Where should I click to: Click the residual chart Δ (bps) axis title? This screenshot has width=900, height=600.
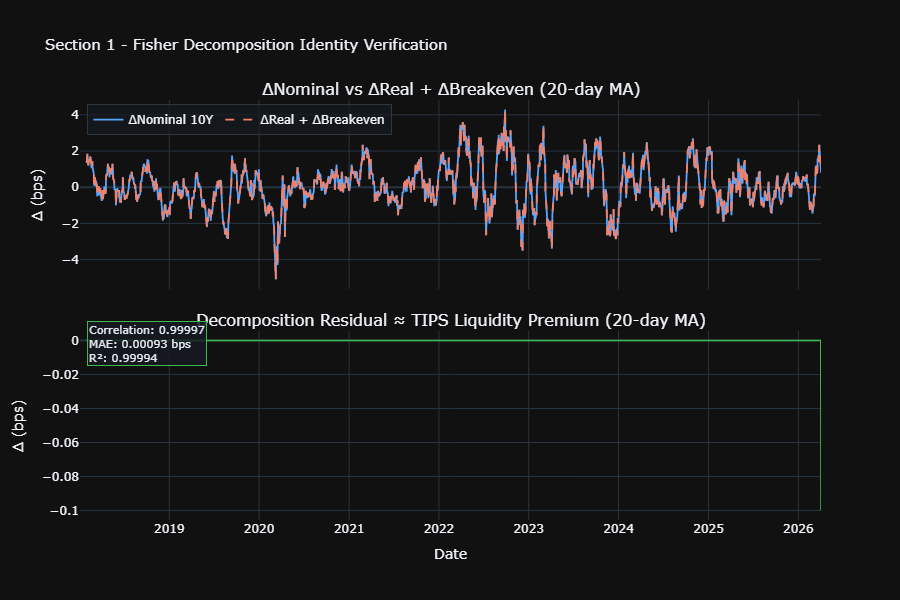coord(19,426)
